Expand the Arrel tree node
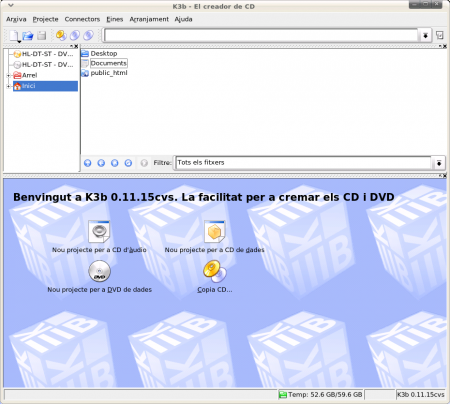450x404 pixels. (8, 76)
